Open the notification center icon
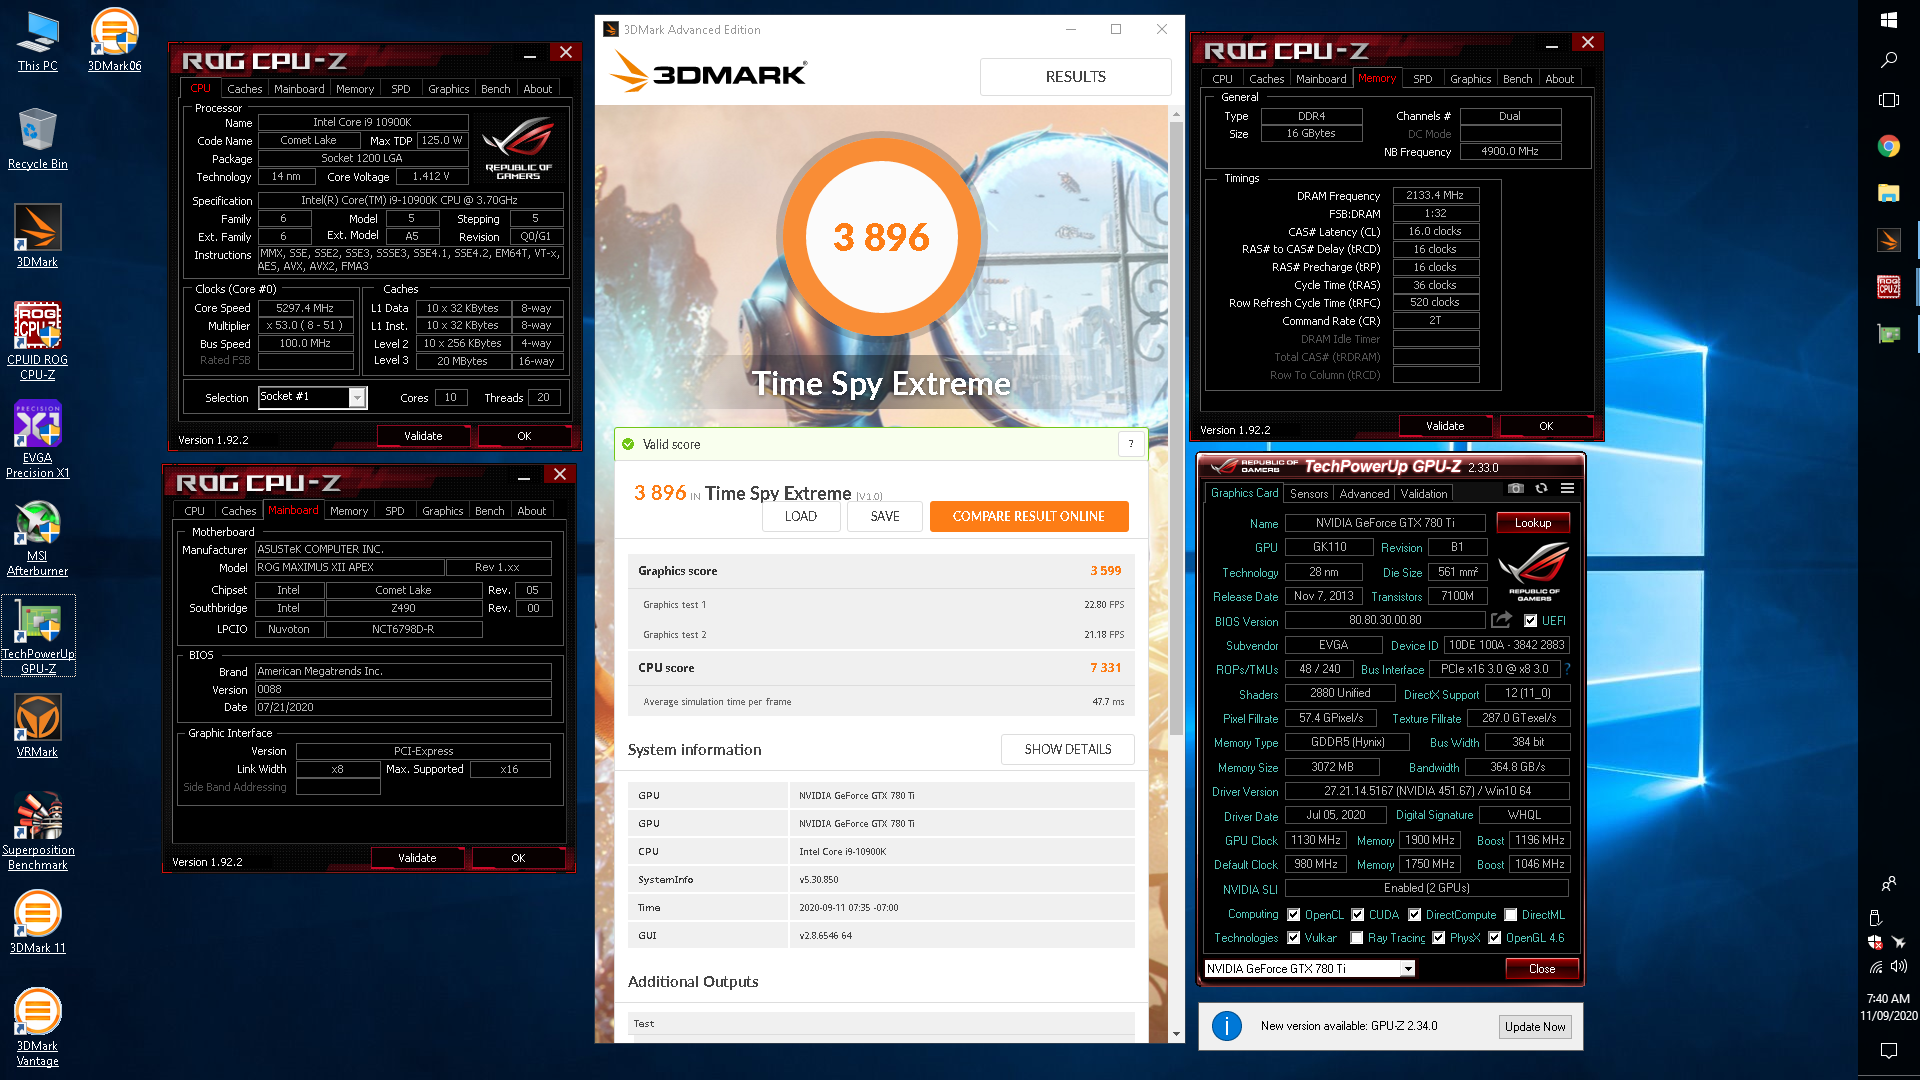The width and height of the screenshot is (1920, 1080). coord(1889,1050)
